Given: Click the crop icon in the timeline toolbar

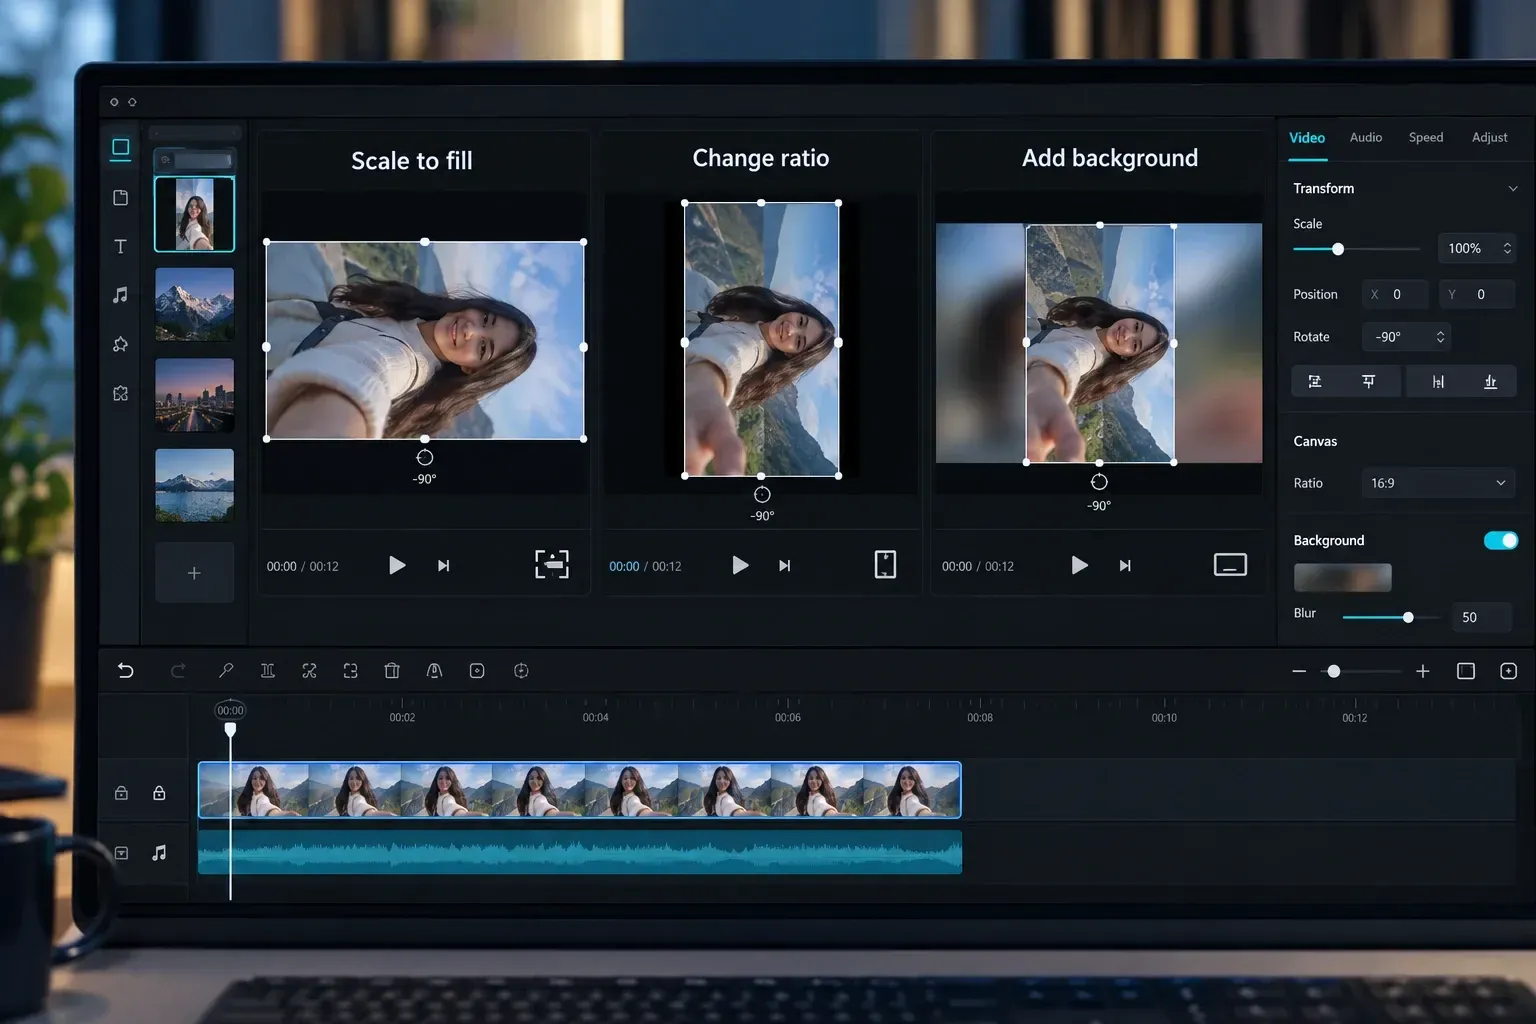Looking at the screenshot, I should (x=351, y=671).
